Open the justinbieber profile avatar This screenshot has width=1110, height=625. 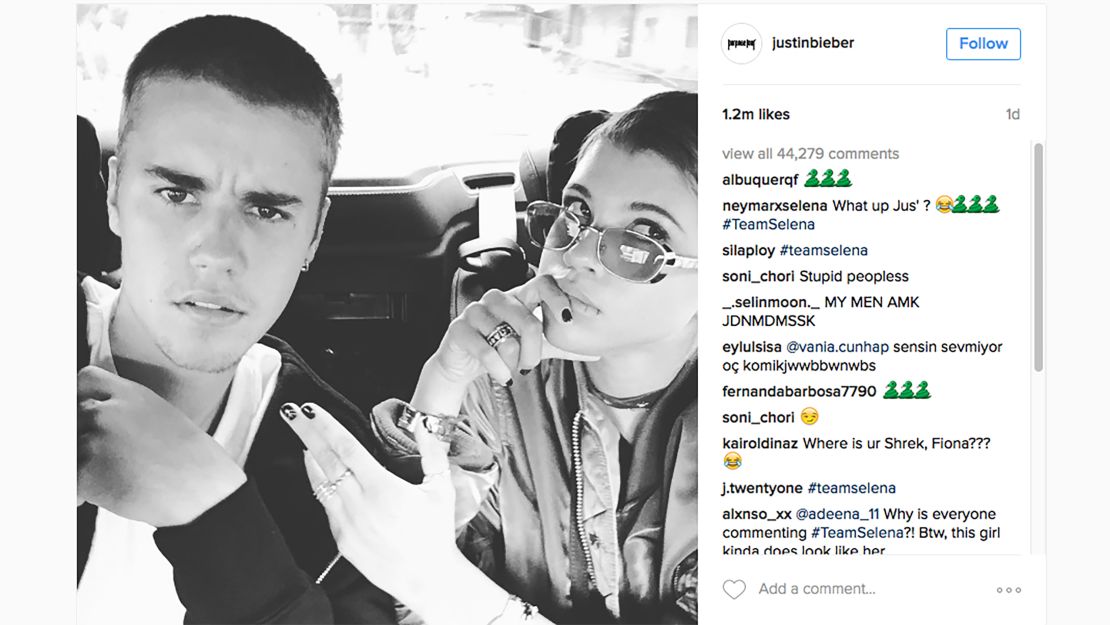click(741, 44)
